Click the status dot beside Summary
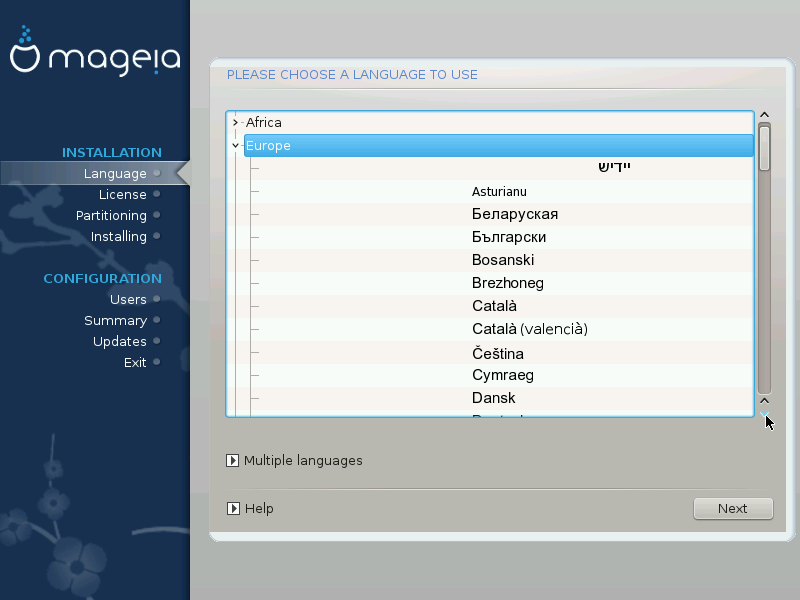This screenshot has width=800, height=600. coord(157,320)
